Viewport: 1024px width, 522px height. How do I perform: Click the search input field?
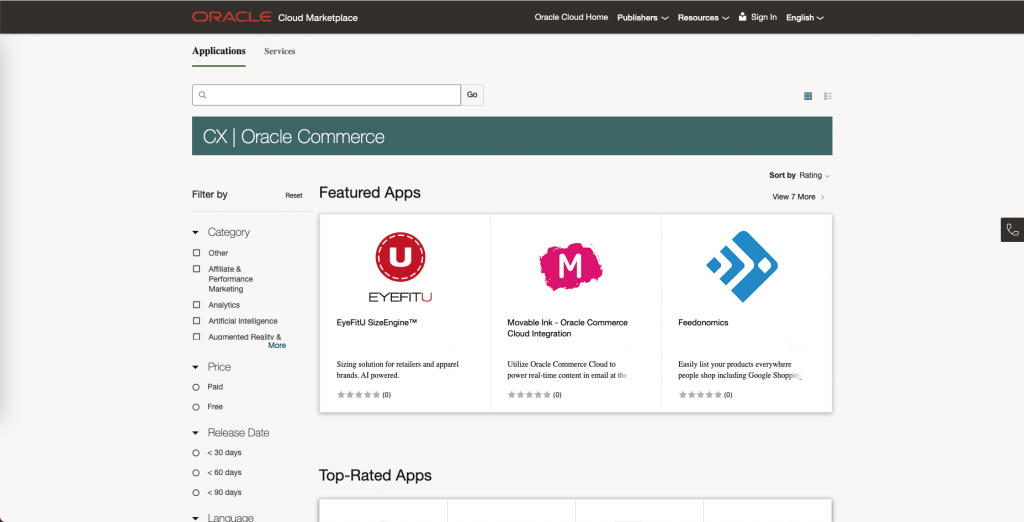coord(327,95)
